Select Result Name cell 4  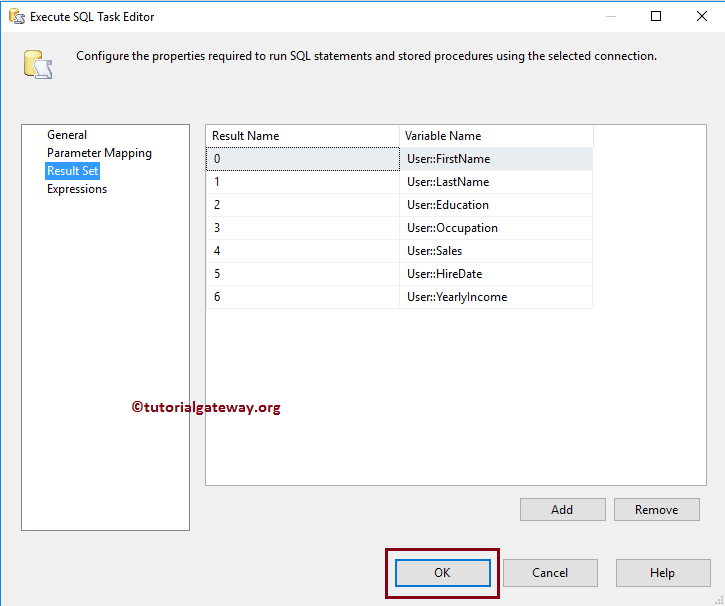tap(303, 251)
